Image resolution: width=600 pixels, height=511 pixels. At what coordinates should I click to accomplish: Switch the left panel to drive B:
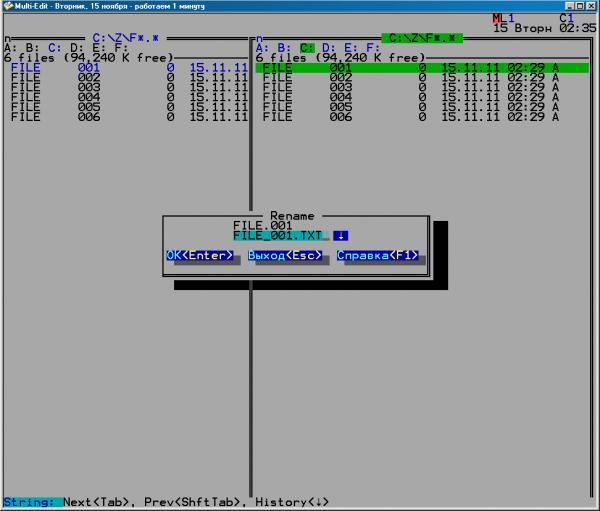32,47
